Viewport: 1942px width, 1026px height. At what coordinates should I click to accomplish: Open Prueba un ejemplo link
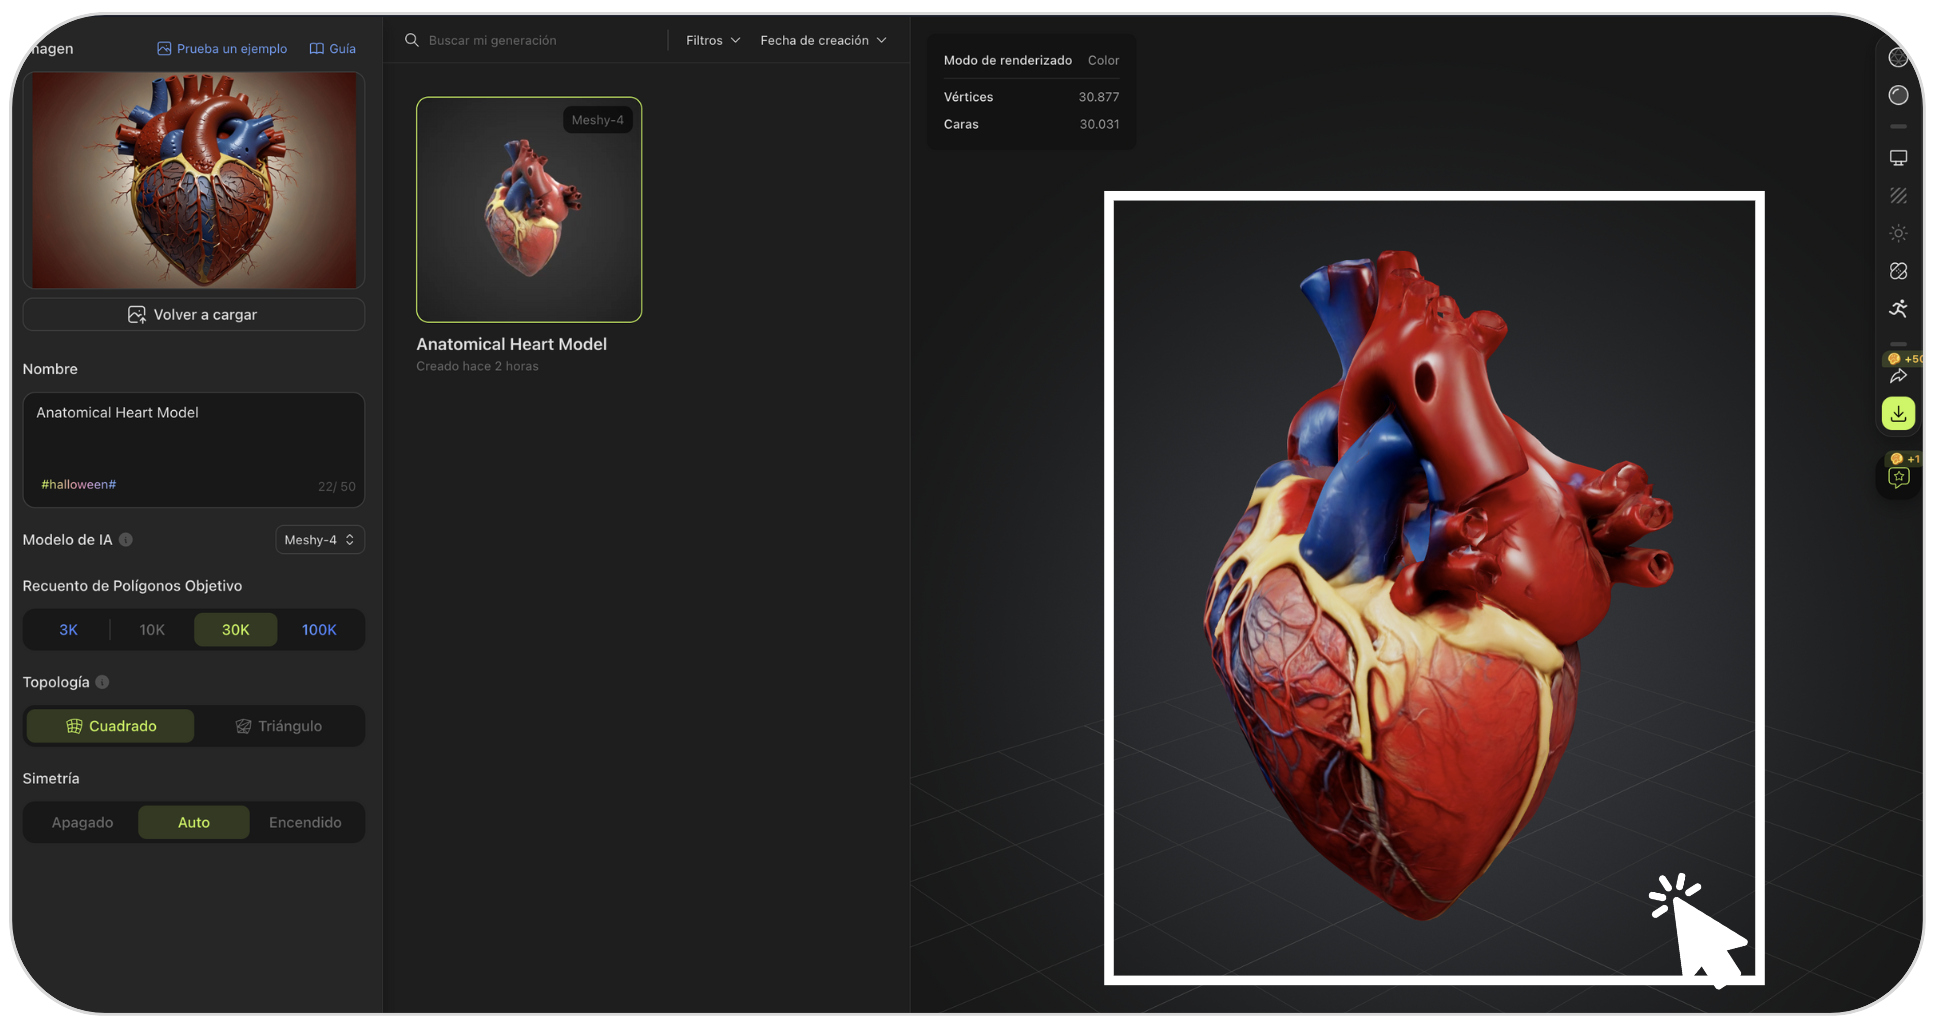(222, 48)
